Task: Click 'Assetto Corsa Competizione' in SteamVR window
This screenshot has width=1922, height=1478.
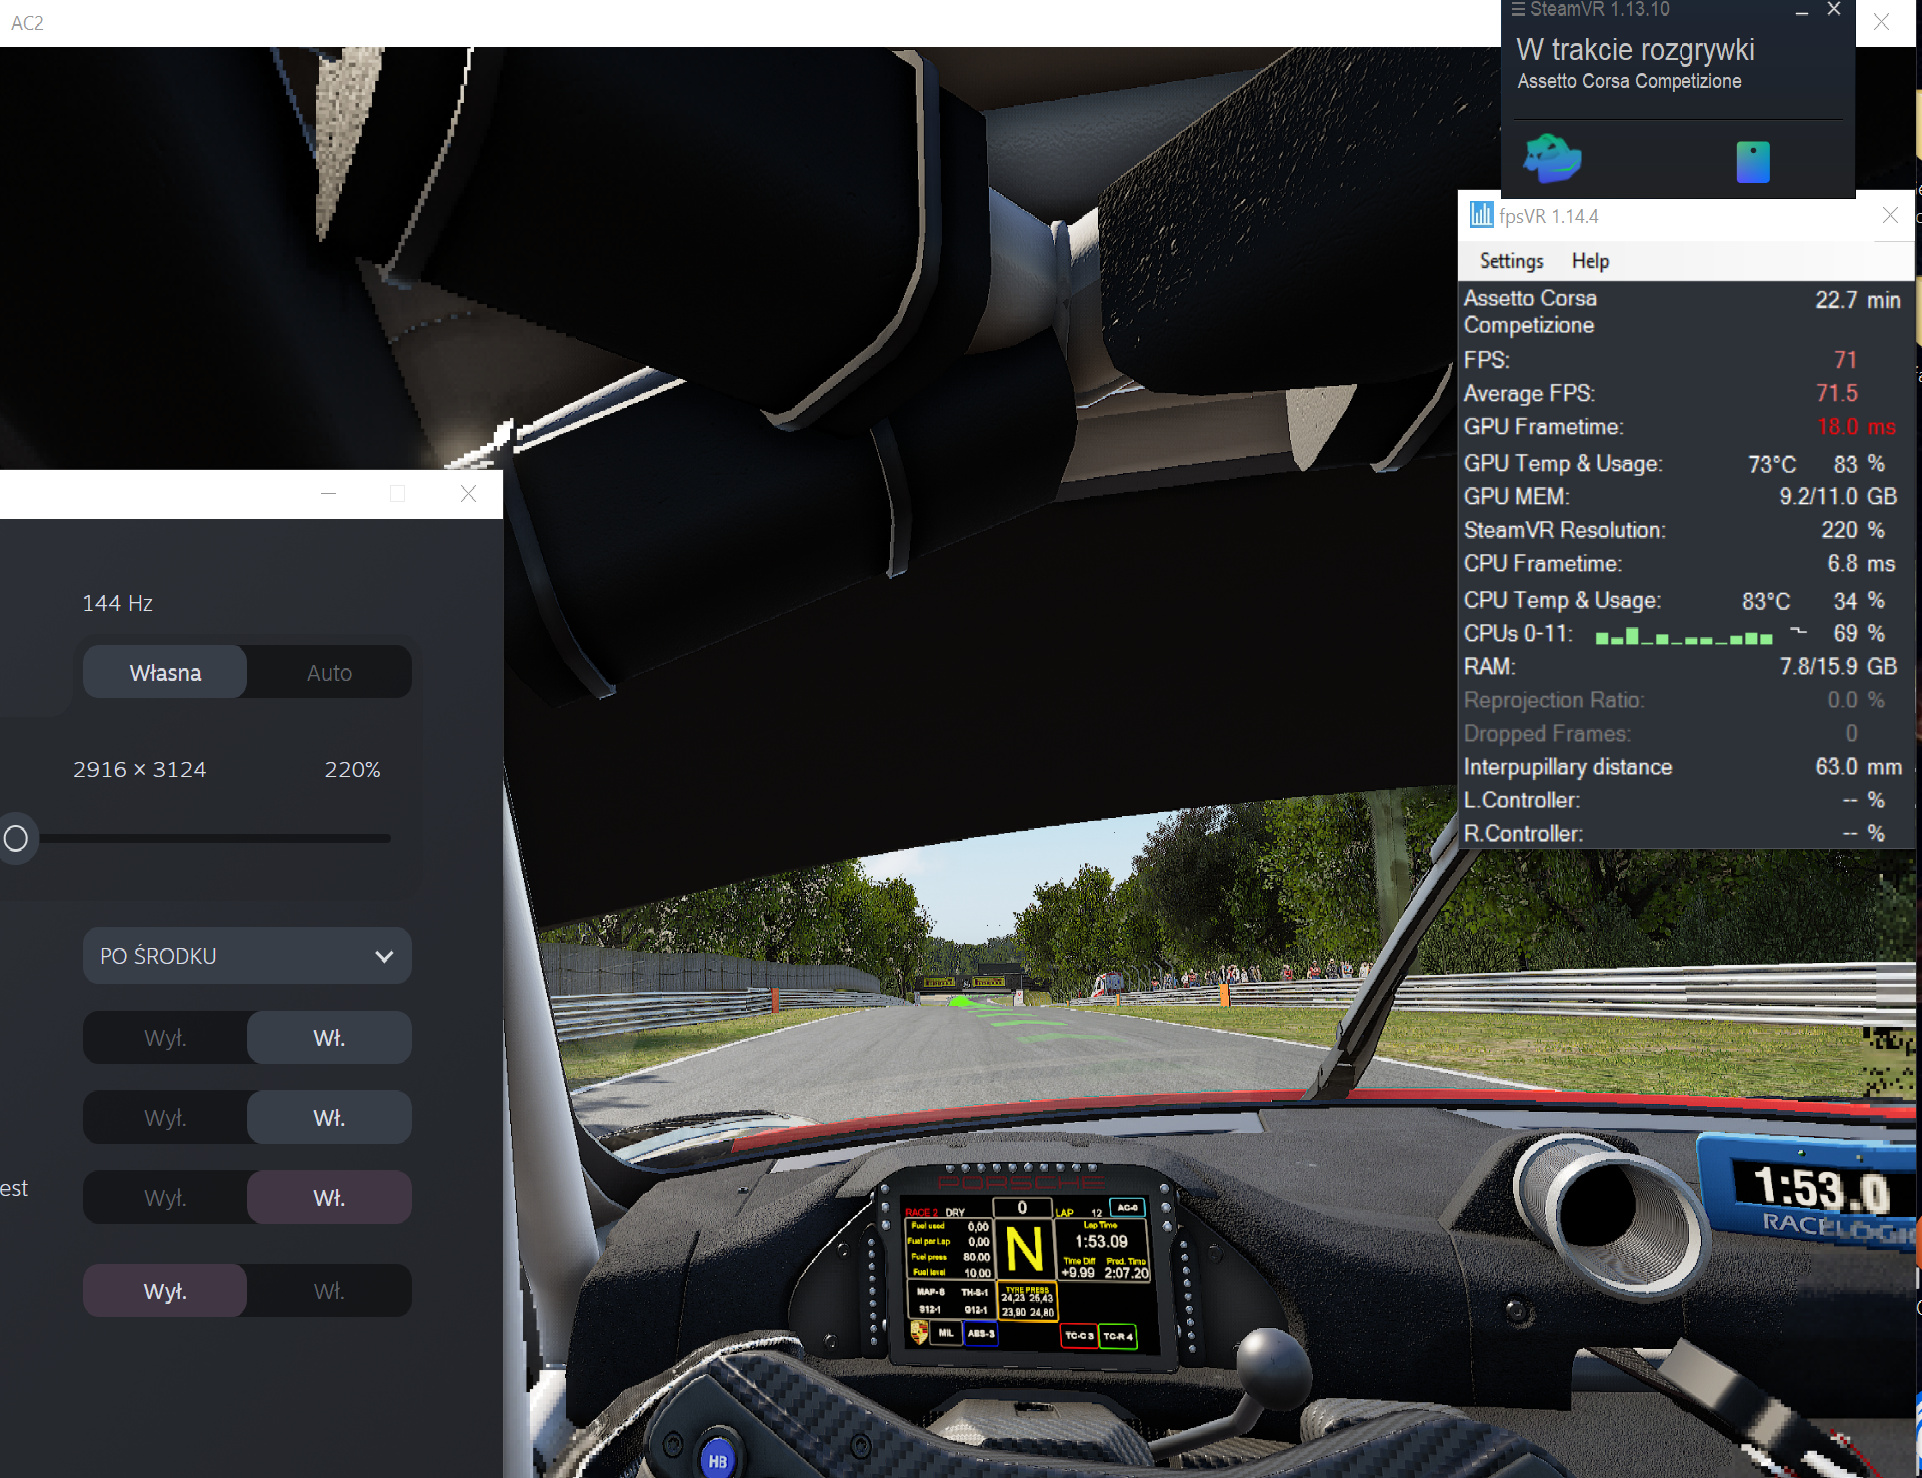Action: (x=1629, y=81)
